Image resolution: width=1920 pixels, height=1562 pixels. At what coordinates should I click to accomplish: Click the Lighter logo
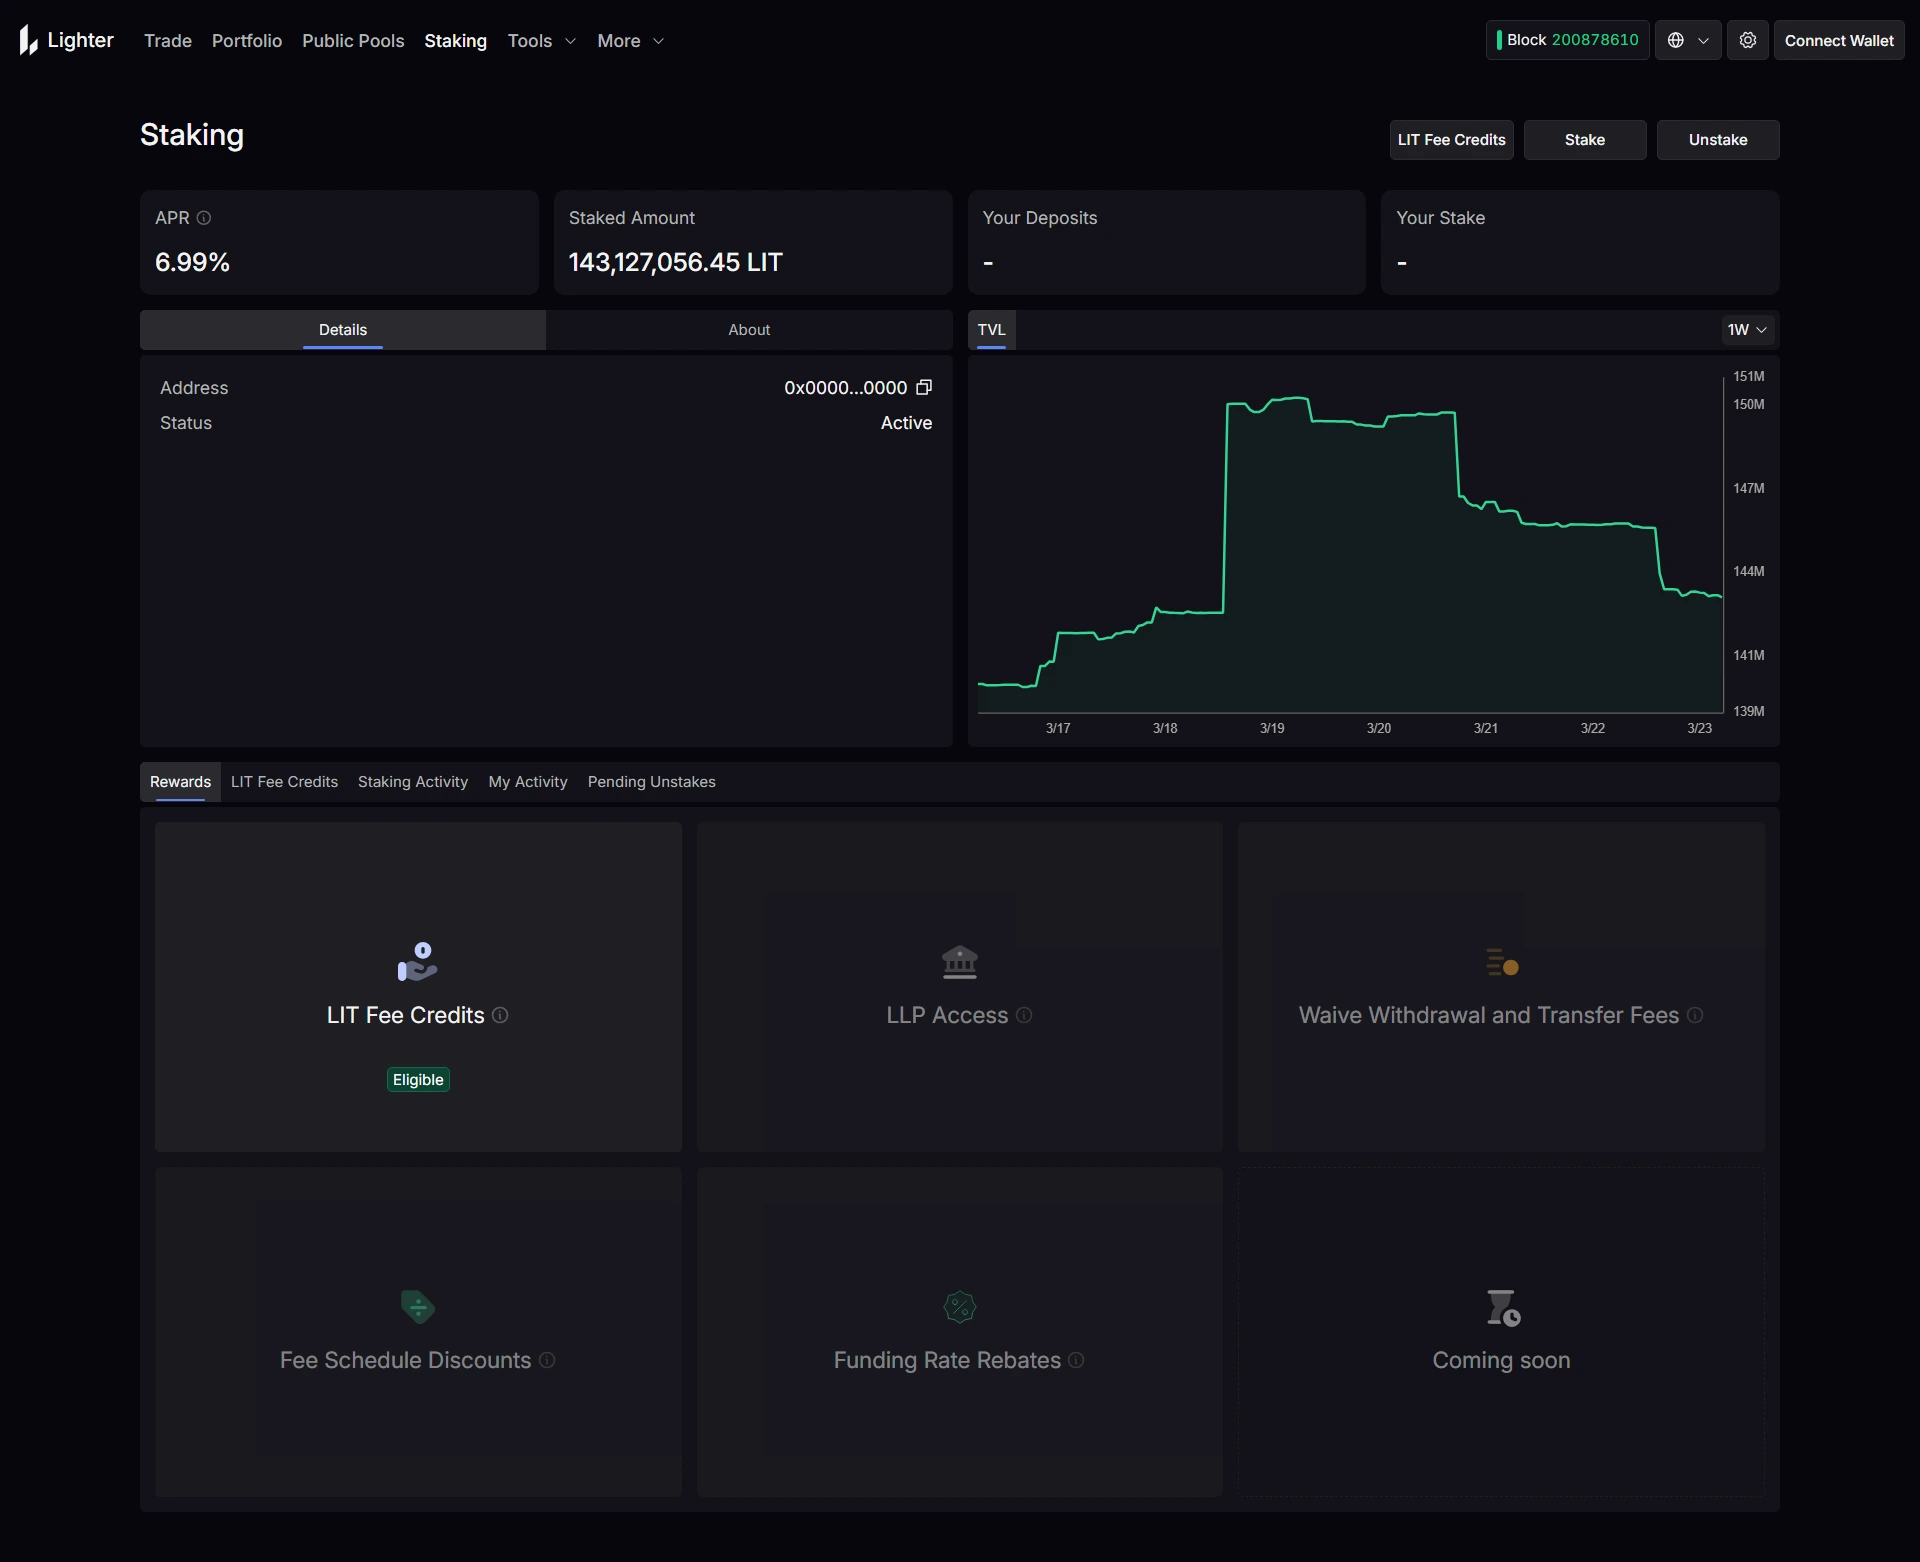64,40
